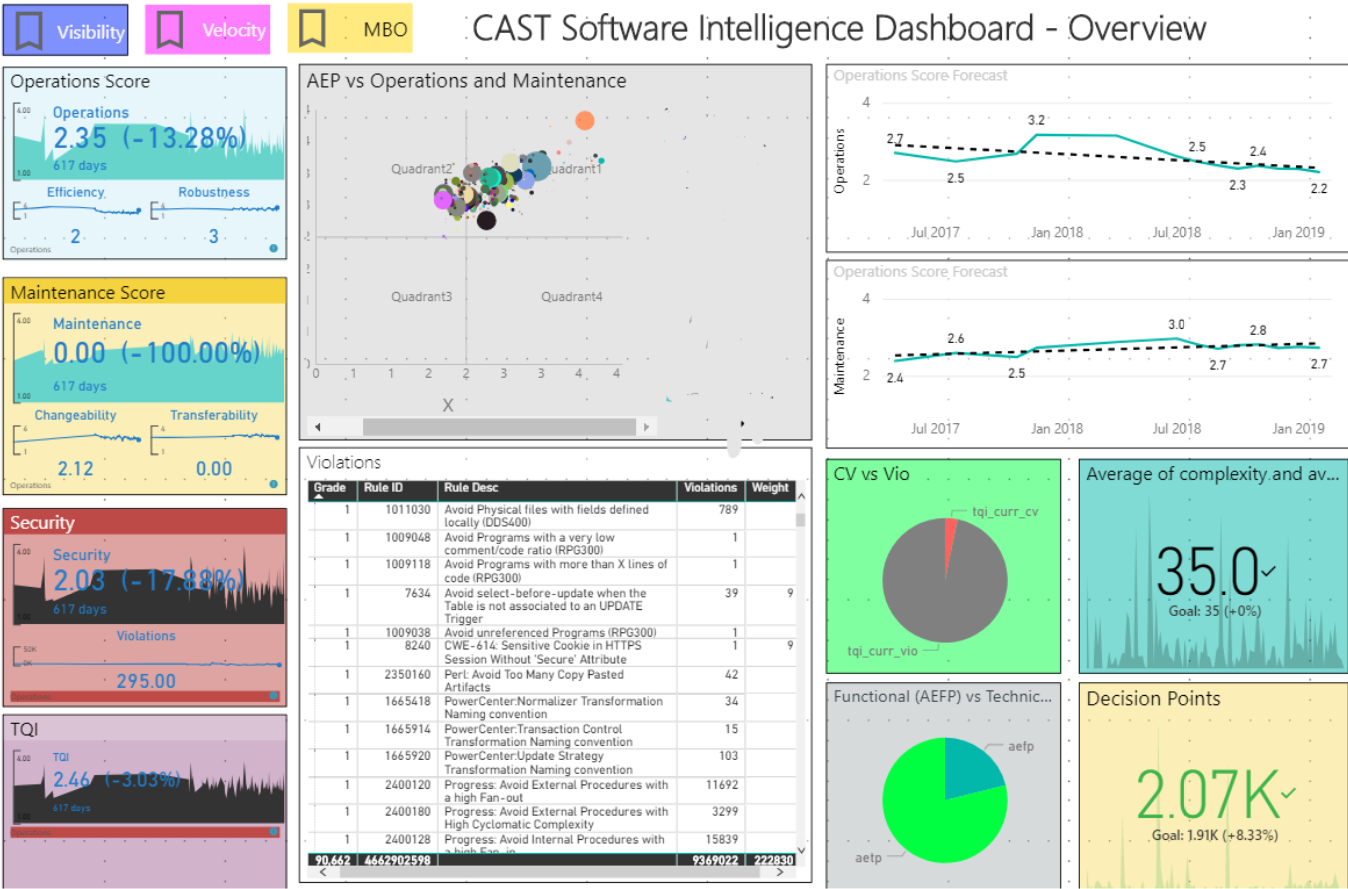This screenshot has height=889, width=1348.
Task: Open the Velocity bookmark button
Action: [208, 29]
